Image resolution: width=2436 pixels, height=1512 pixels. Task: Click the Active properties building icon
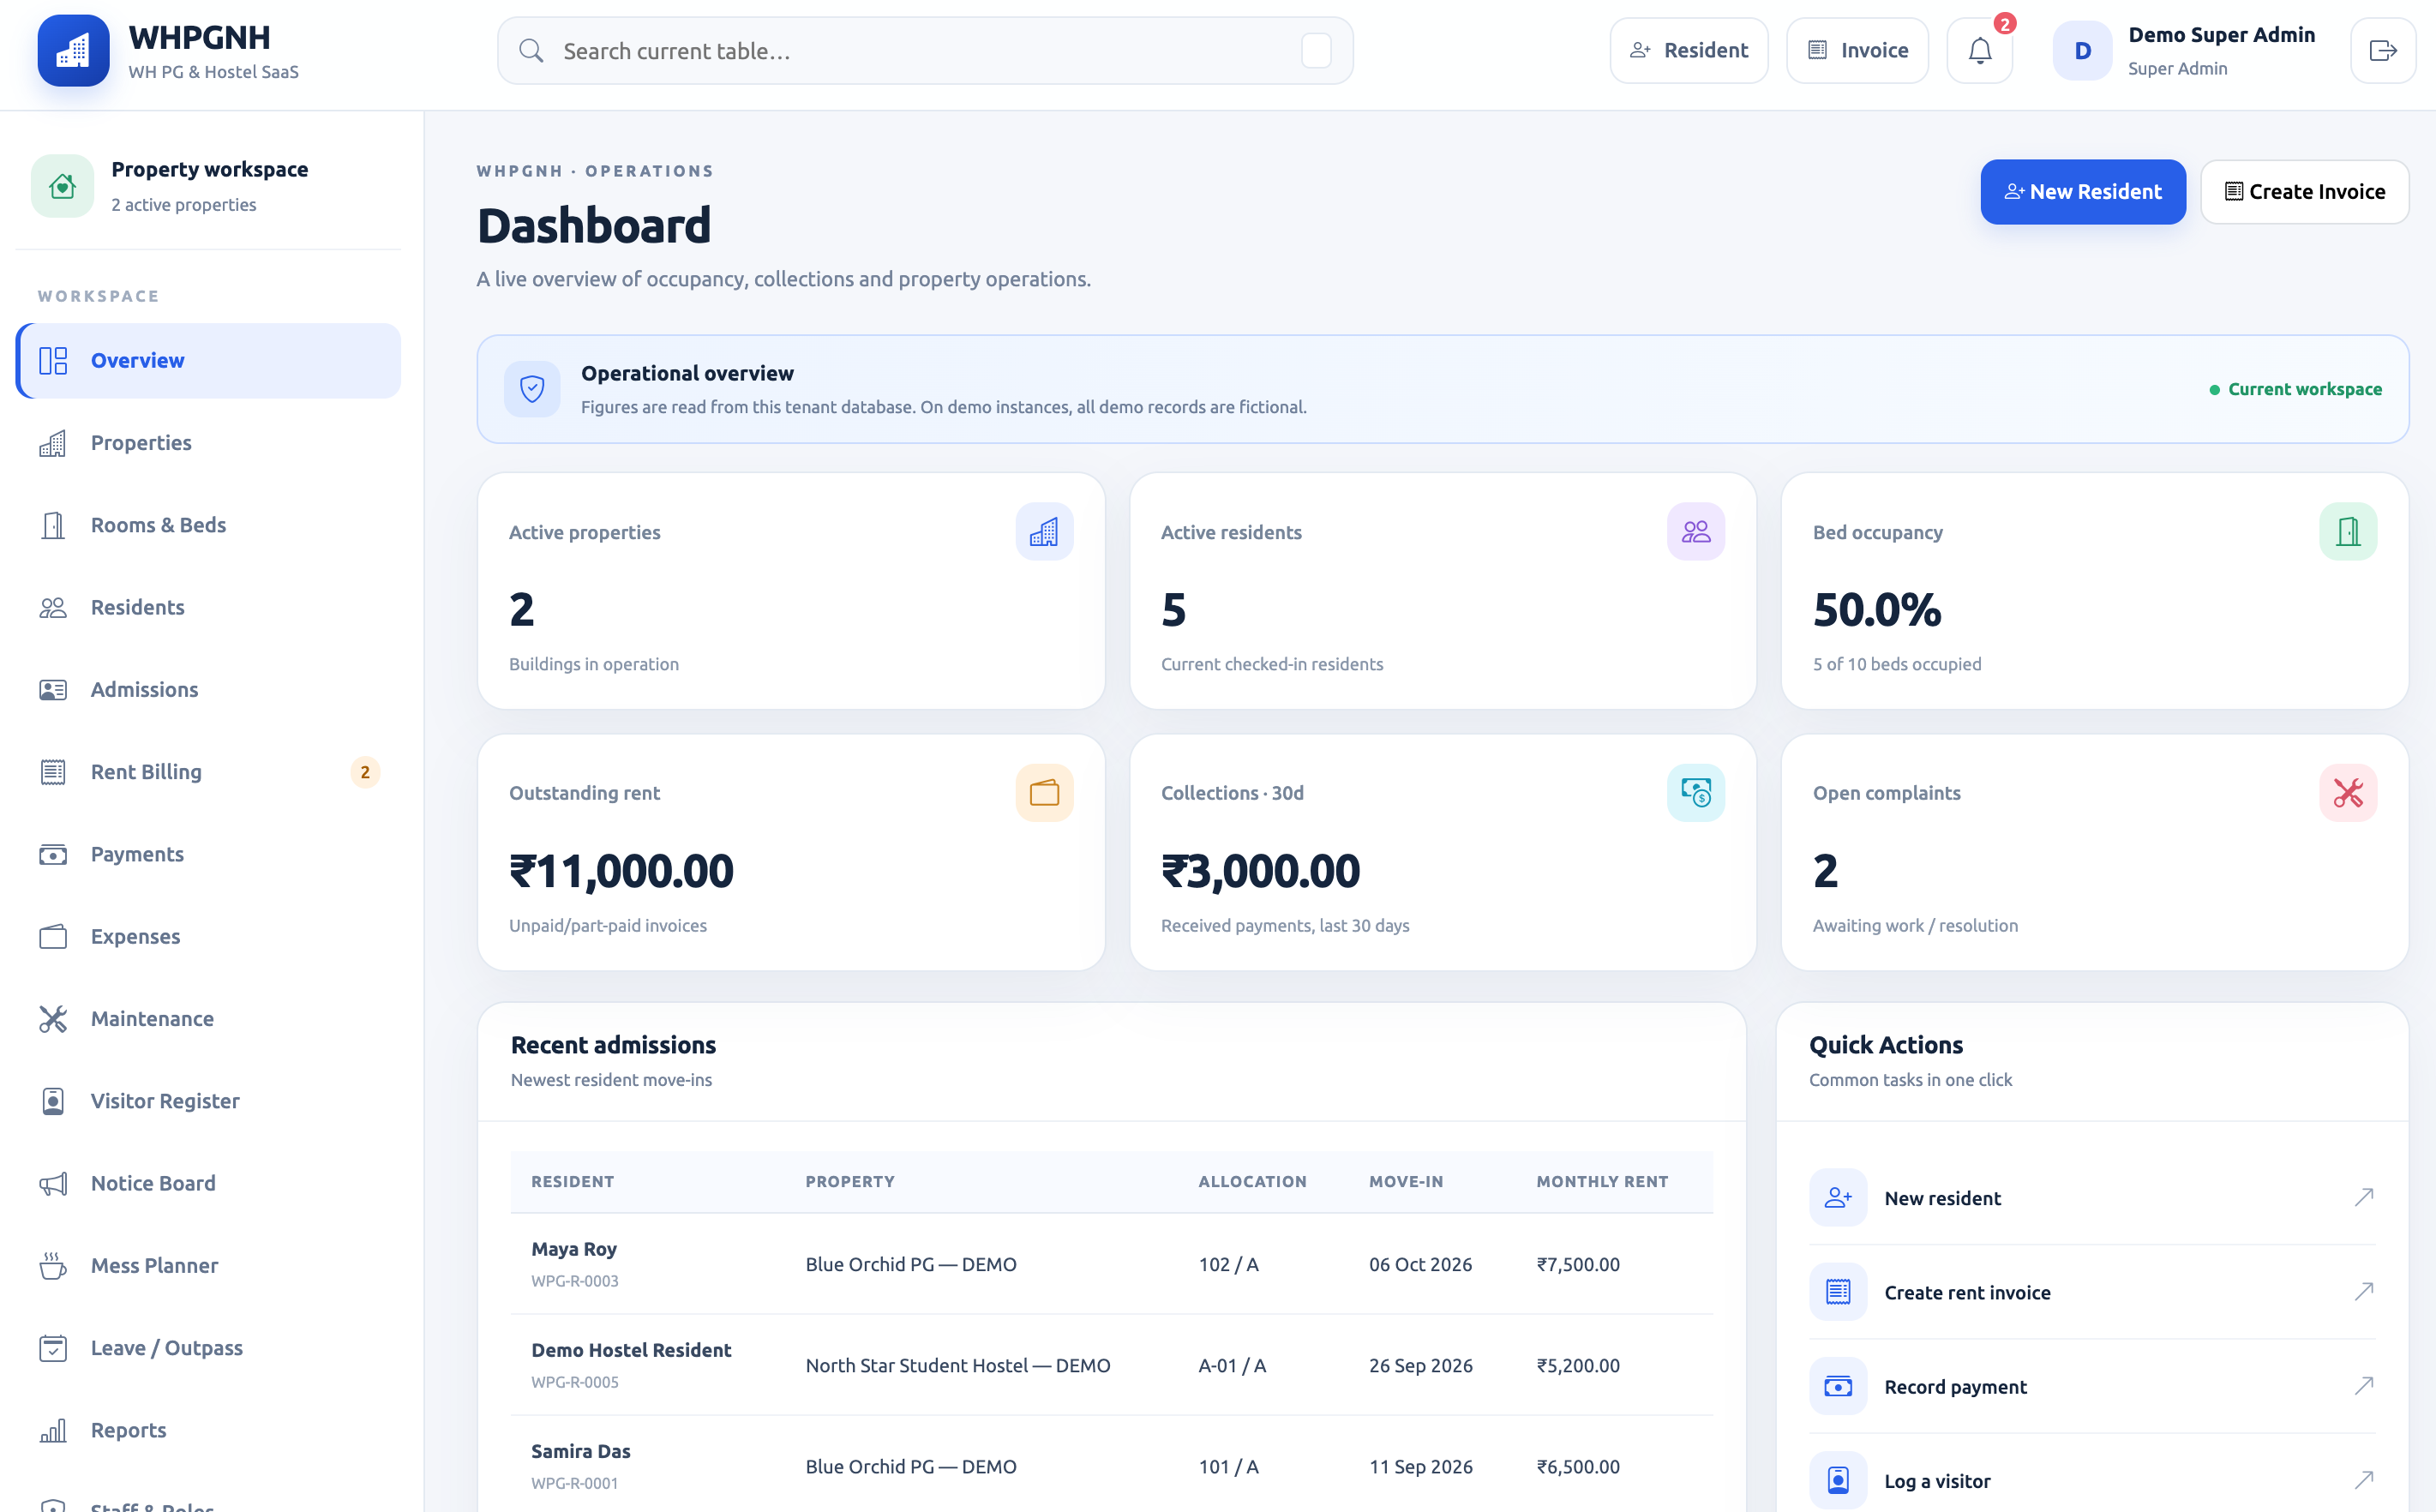1044,531
